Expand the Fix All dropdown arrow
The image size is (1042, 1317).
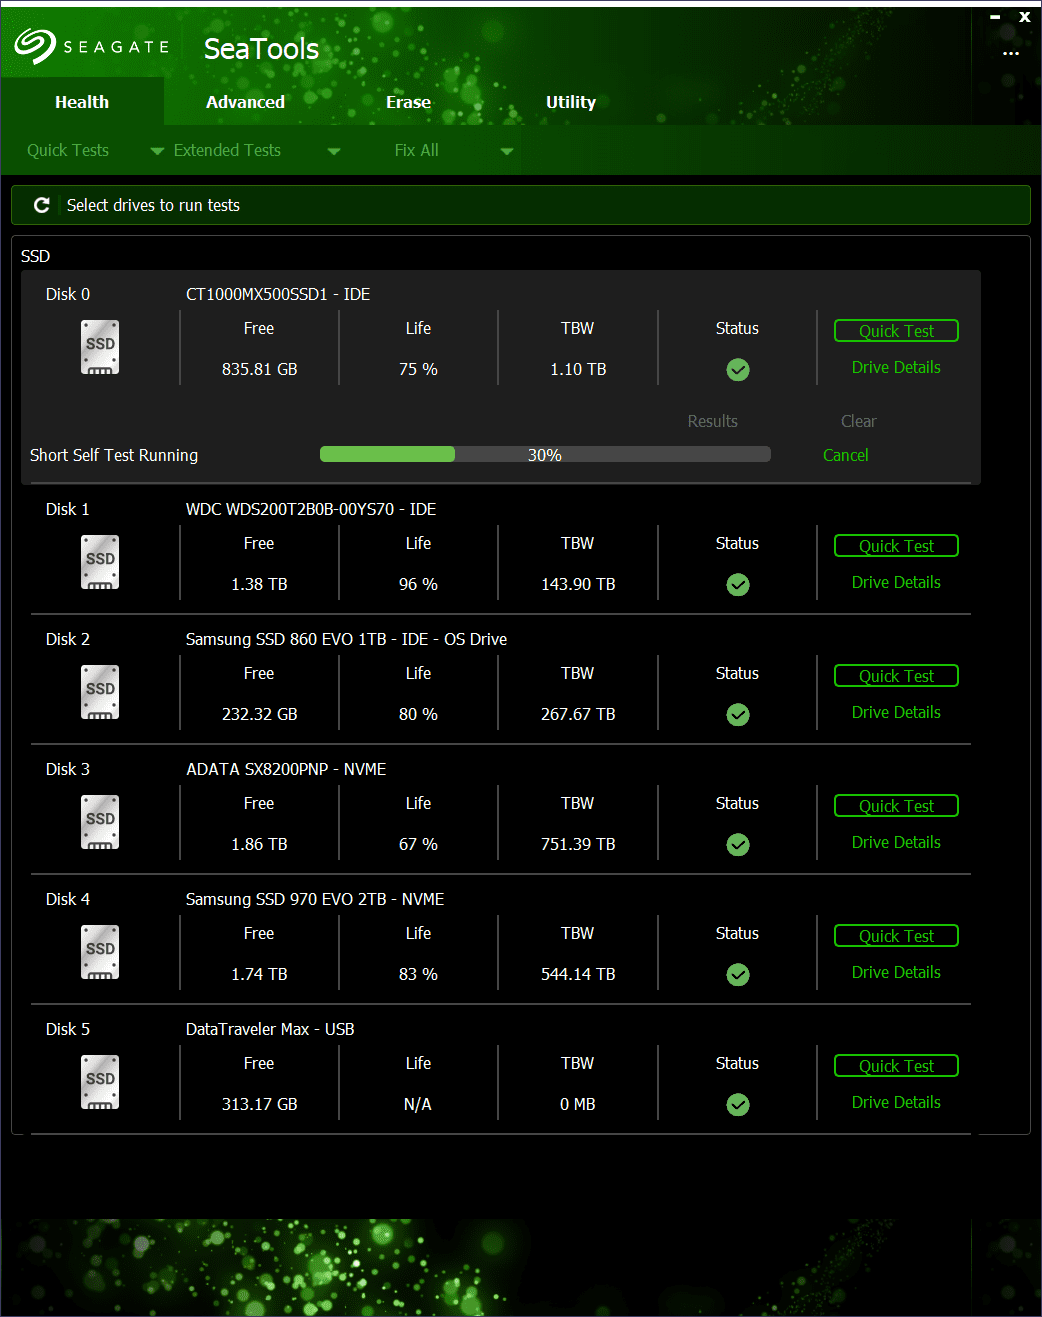pos(507,152)
